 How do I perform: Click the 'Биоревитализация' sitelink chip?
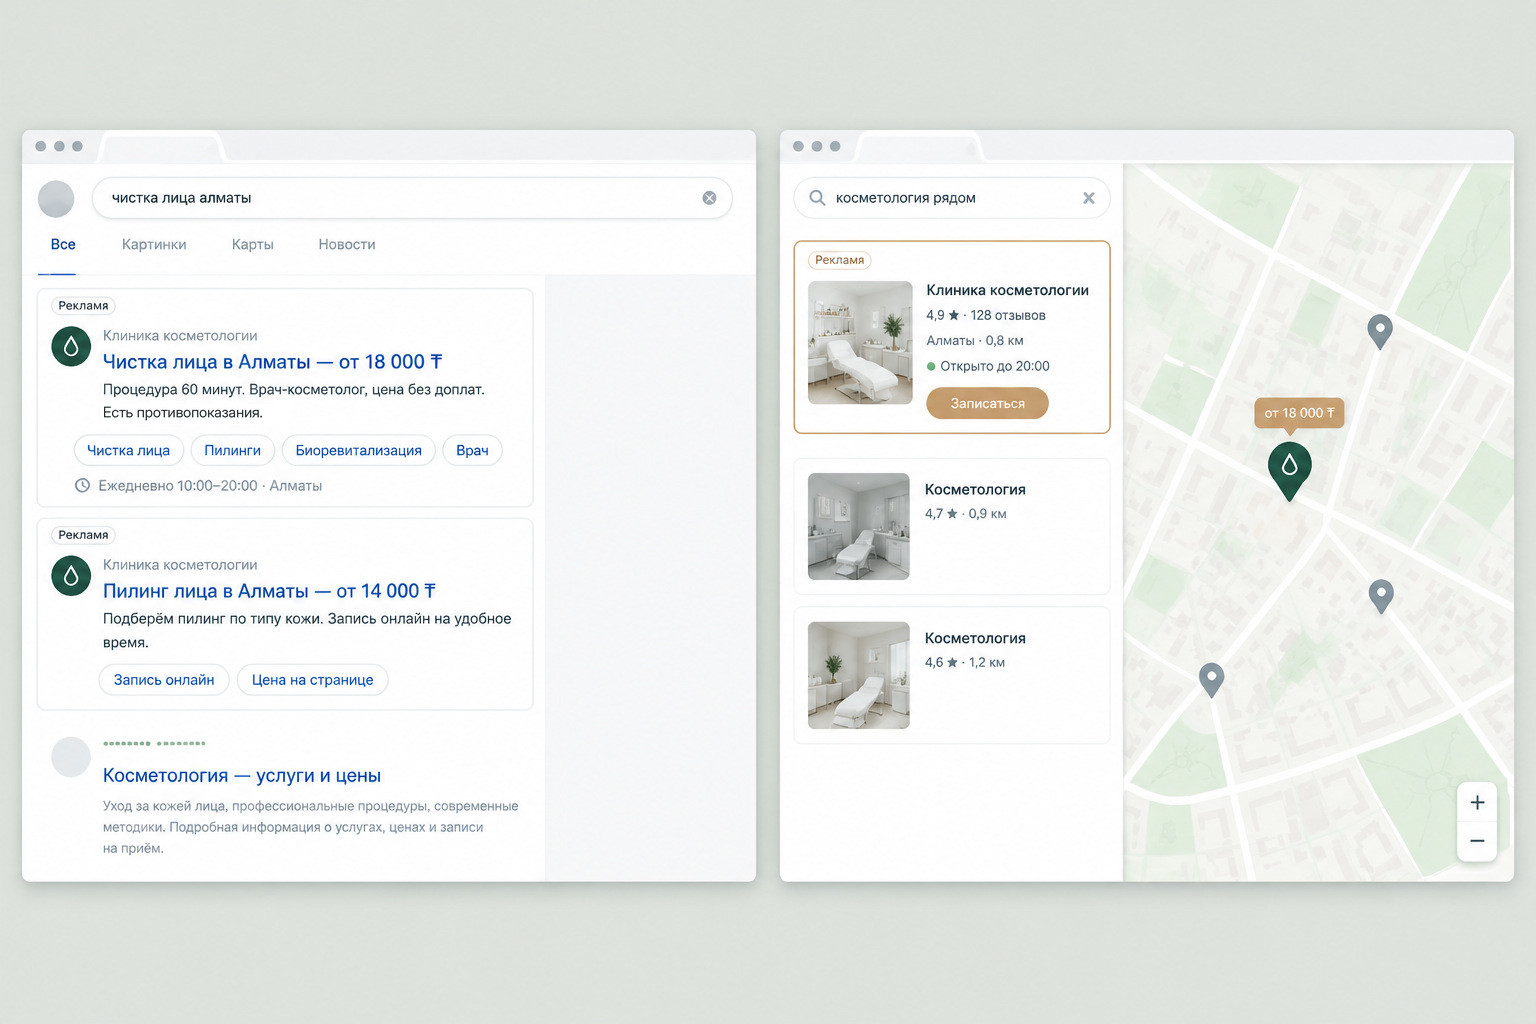(359, 450)
